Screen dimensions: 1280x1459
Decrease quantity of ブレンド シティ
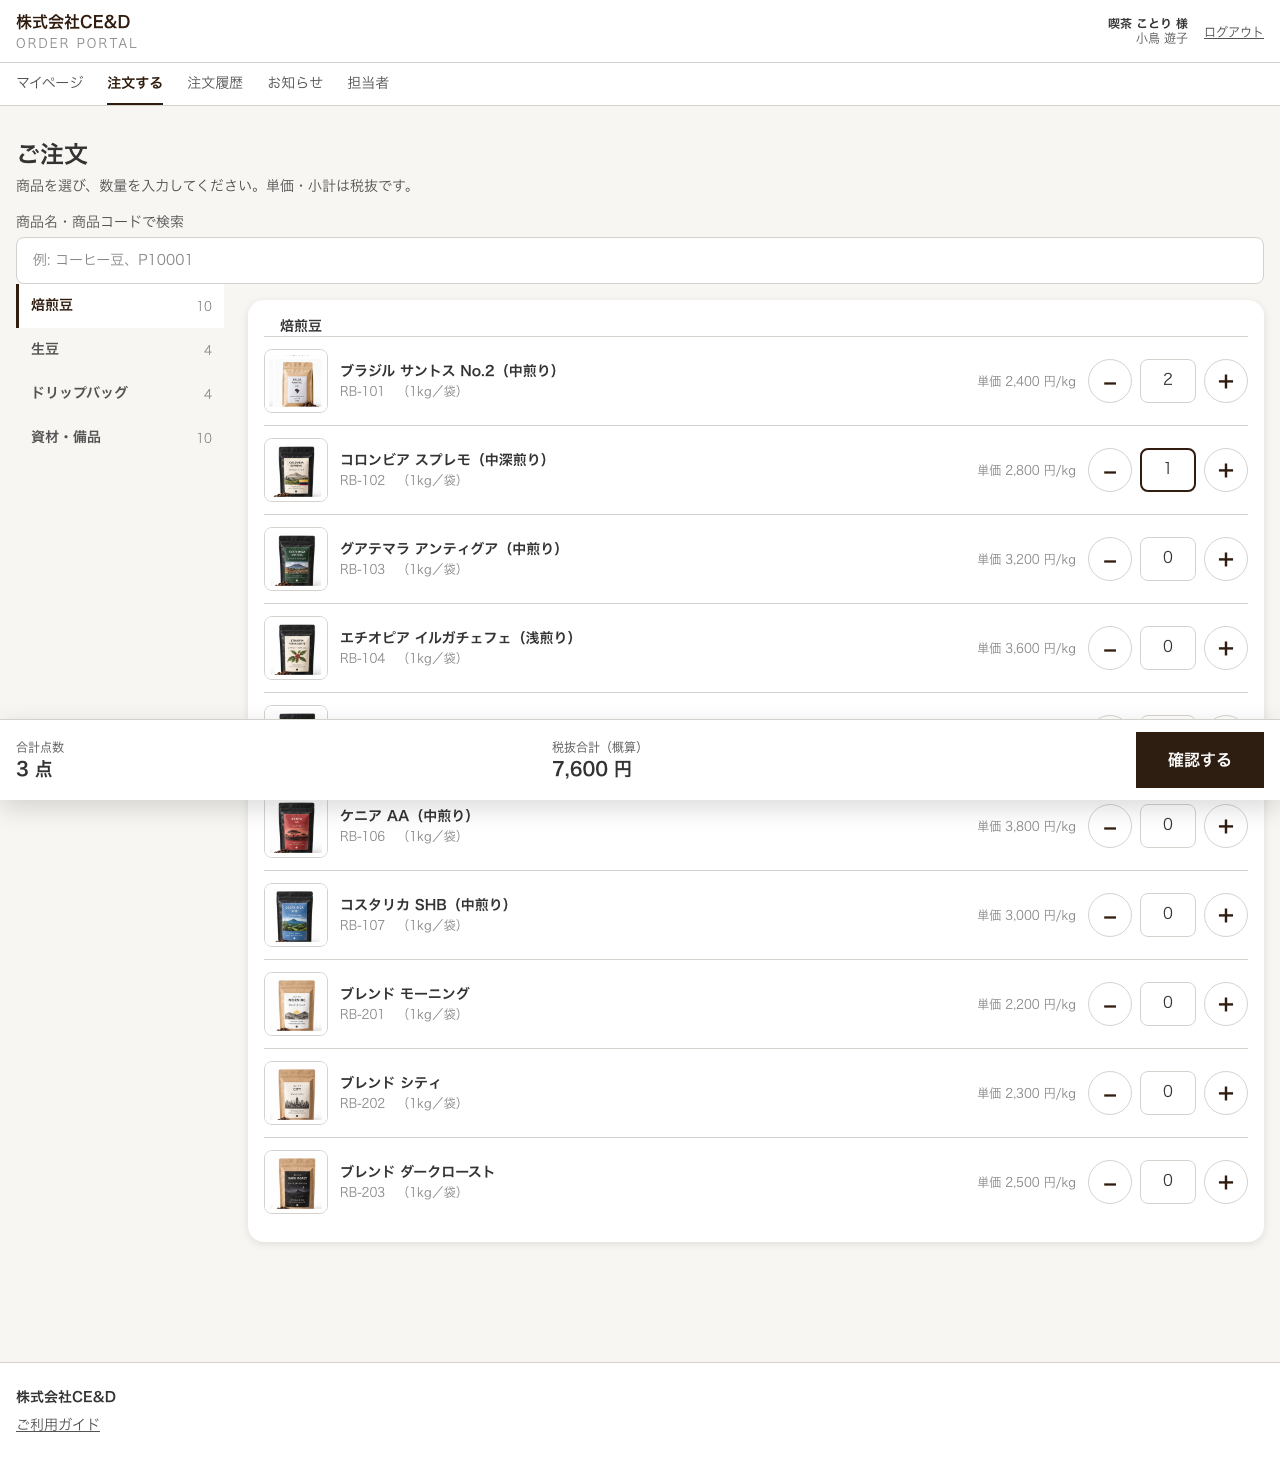click(x=1110, y=1093)
